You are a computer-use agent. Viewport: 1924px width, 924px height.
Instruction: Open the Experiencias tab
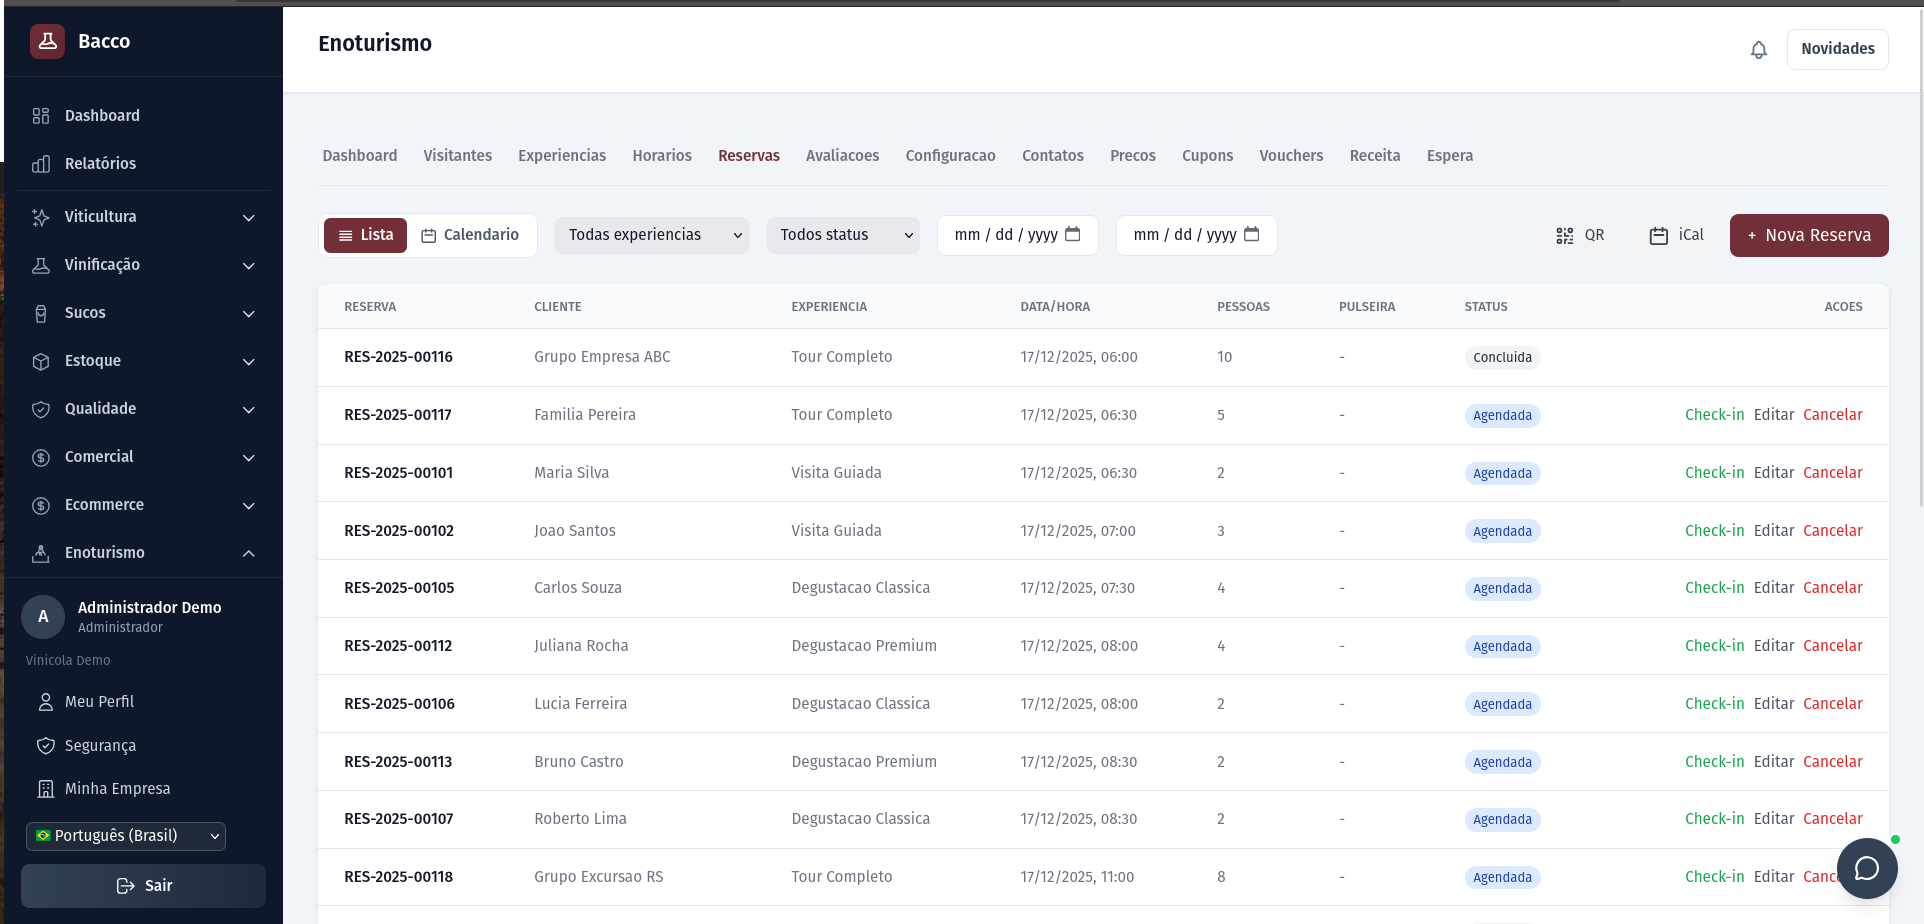pos(561,156)
